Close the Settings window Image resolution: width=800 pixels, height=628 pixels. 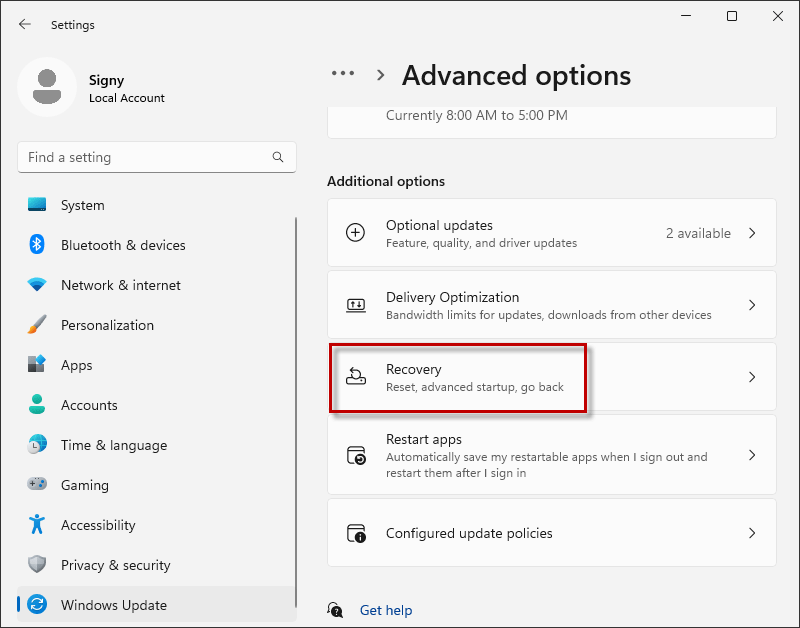pyautogui.click(x=778, y=16)
